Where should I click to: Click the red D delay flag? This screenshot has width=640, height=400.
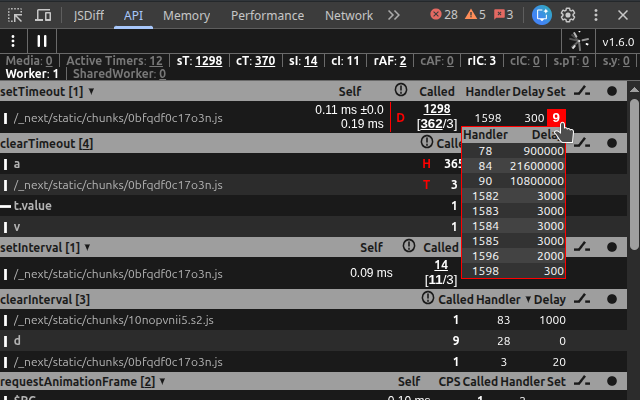coord(400,118)
